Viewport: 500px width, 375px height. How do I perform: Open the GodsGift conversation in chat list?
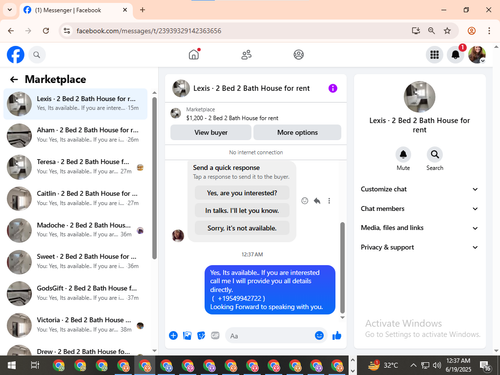pyautogui.click(x=75, y=293)
